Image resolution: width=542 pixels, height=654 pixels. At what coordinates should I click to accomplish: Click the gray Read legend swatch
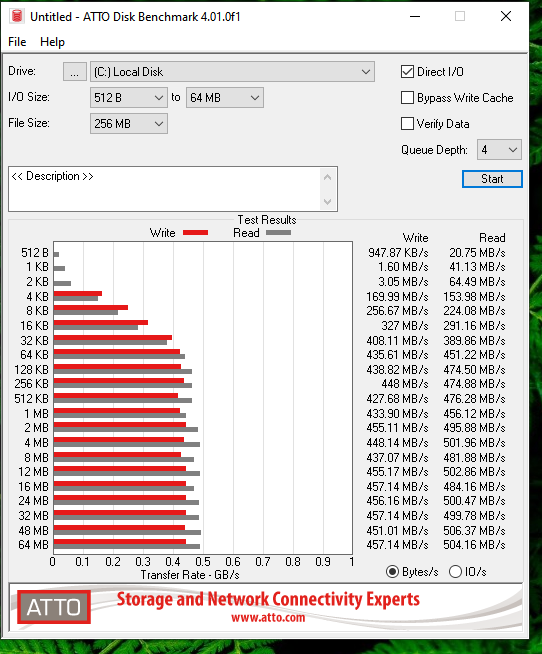coord(278,233)
